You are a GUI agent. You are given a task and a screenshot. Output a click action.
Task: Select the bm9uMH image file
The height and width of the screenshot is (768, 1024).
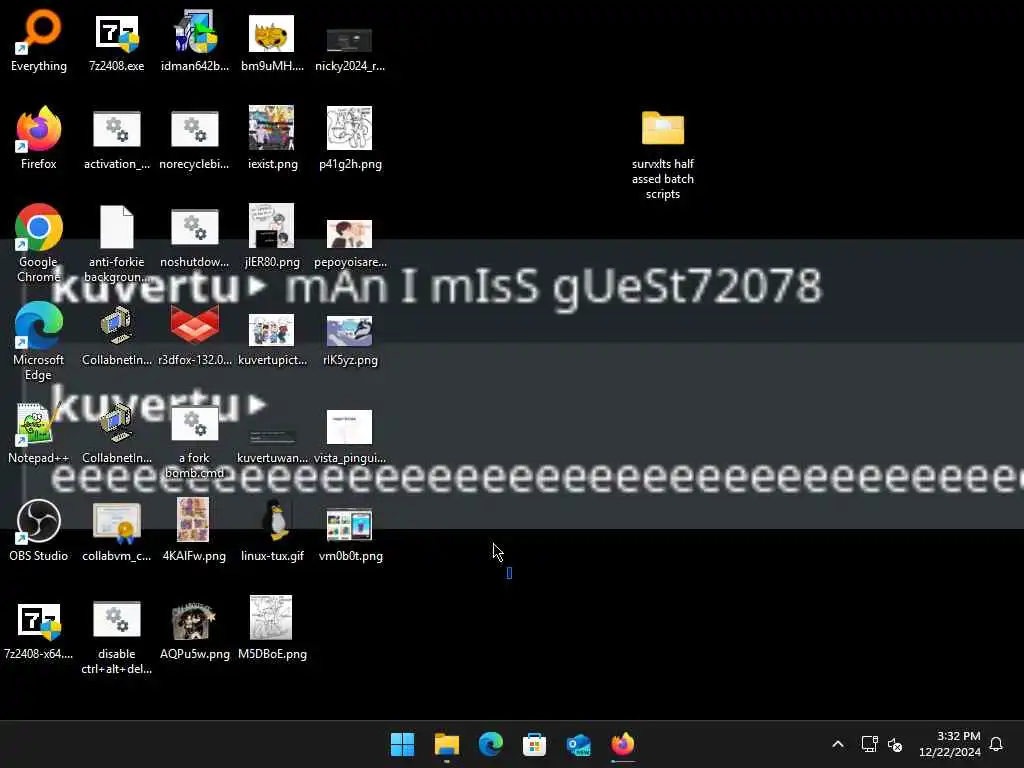(272, 40)
